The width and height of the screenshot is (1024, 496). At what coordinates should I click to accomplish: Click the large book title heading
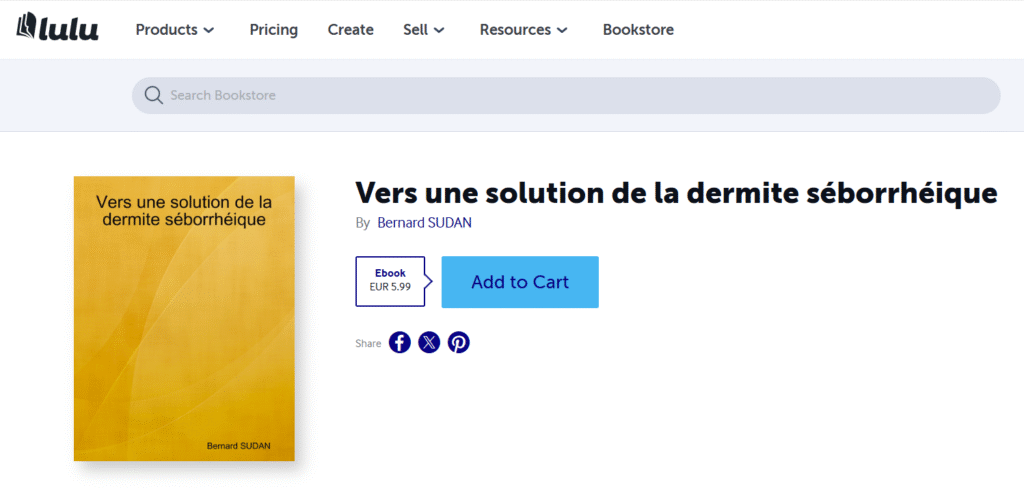point(676,193)
